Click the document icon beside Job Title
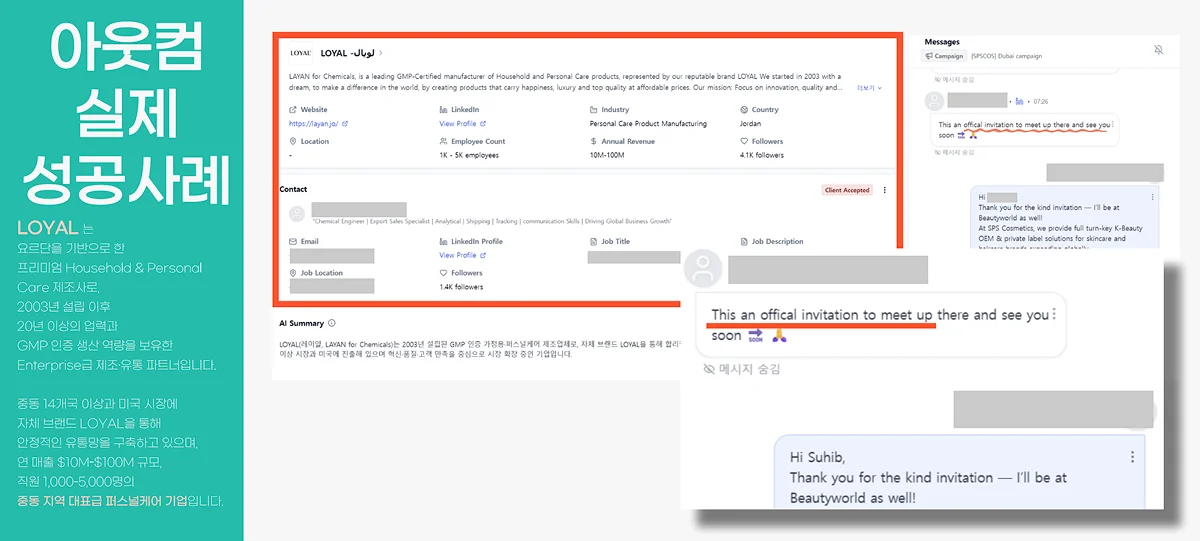 [x=594, y=241]
